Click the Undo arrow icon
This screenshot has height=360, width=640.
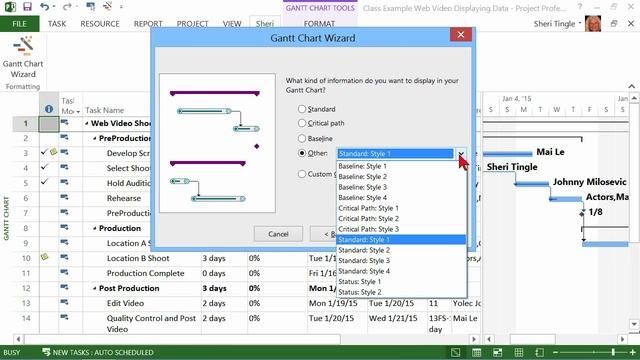pos(44,7)
